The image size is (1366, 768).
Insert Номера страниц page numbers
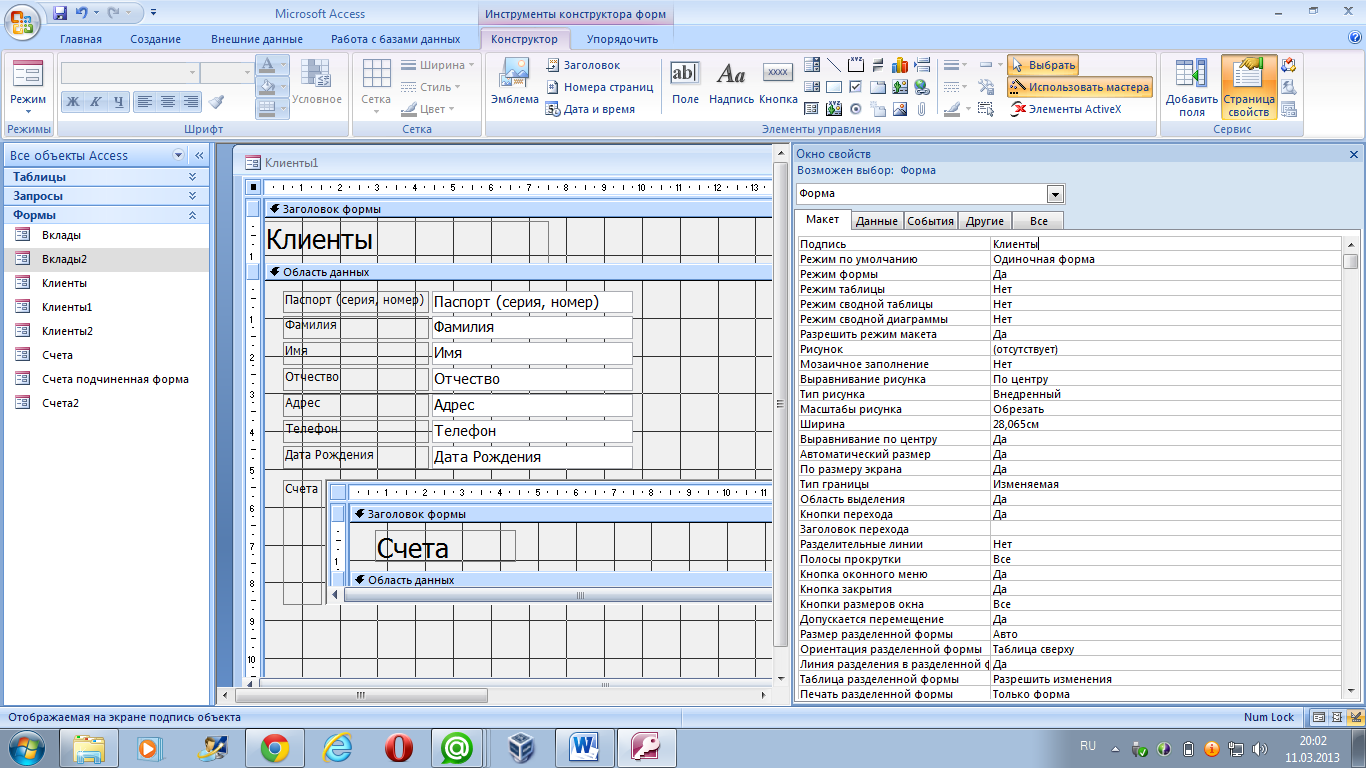point(600,87)
